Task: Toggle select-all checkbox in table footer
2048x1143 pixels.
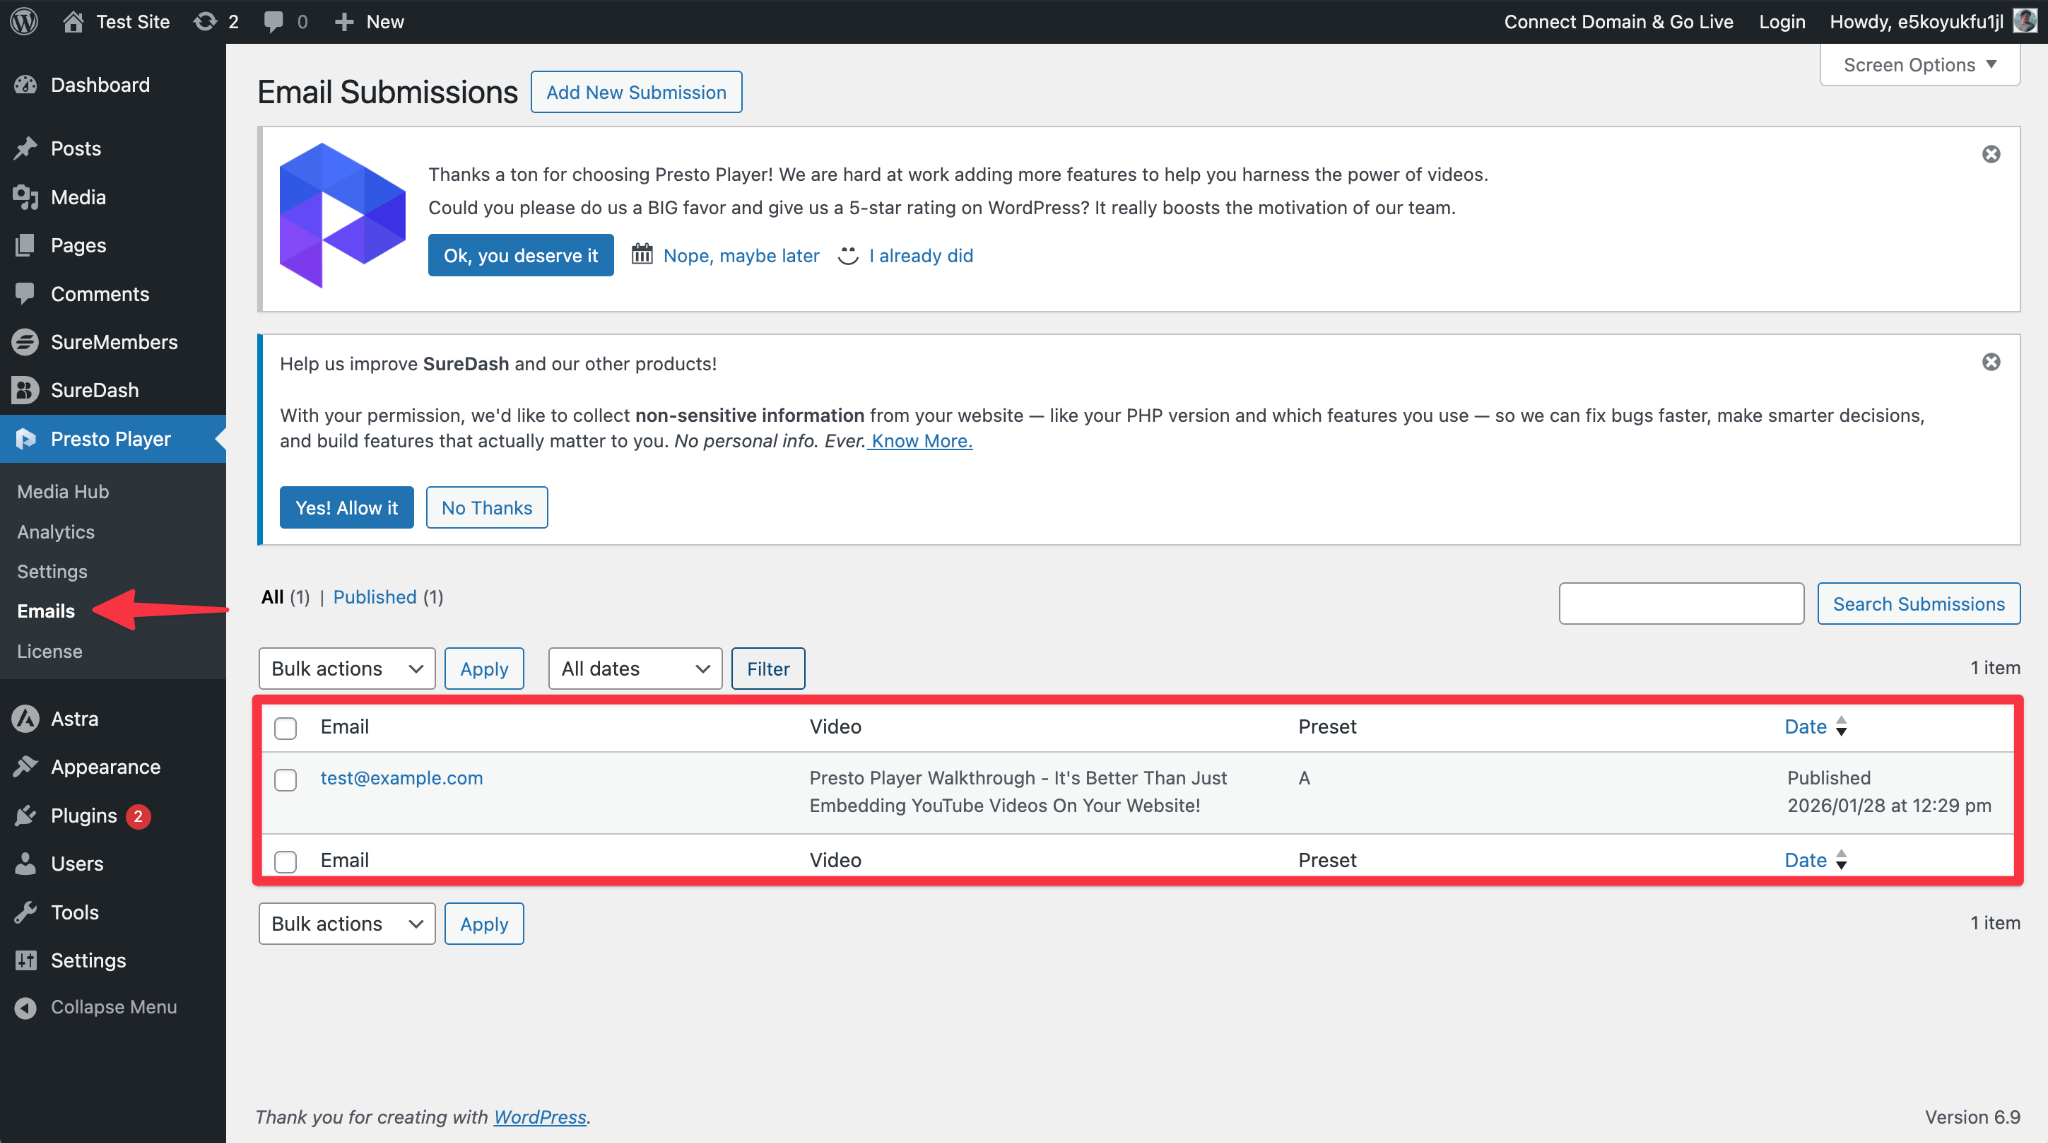Action: 286,861
